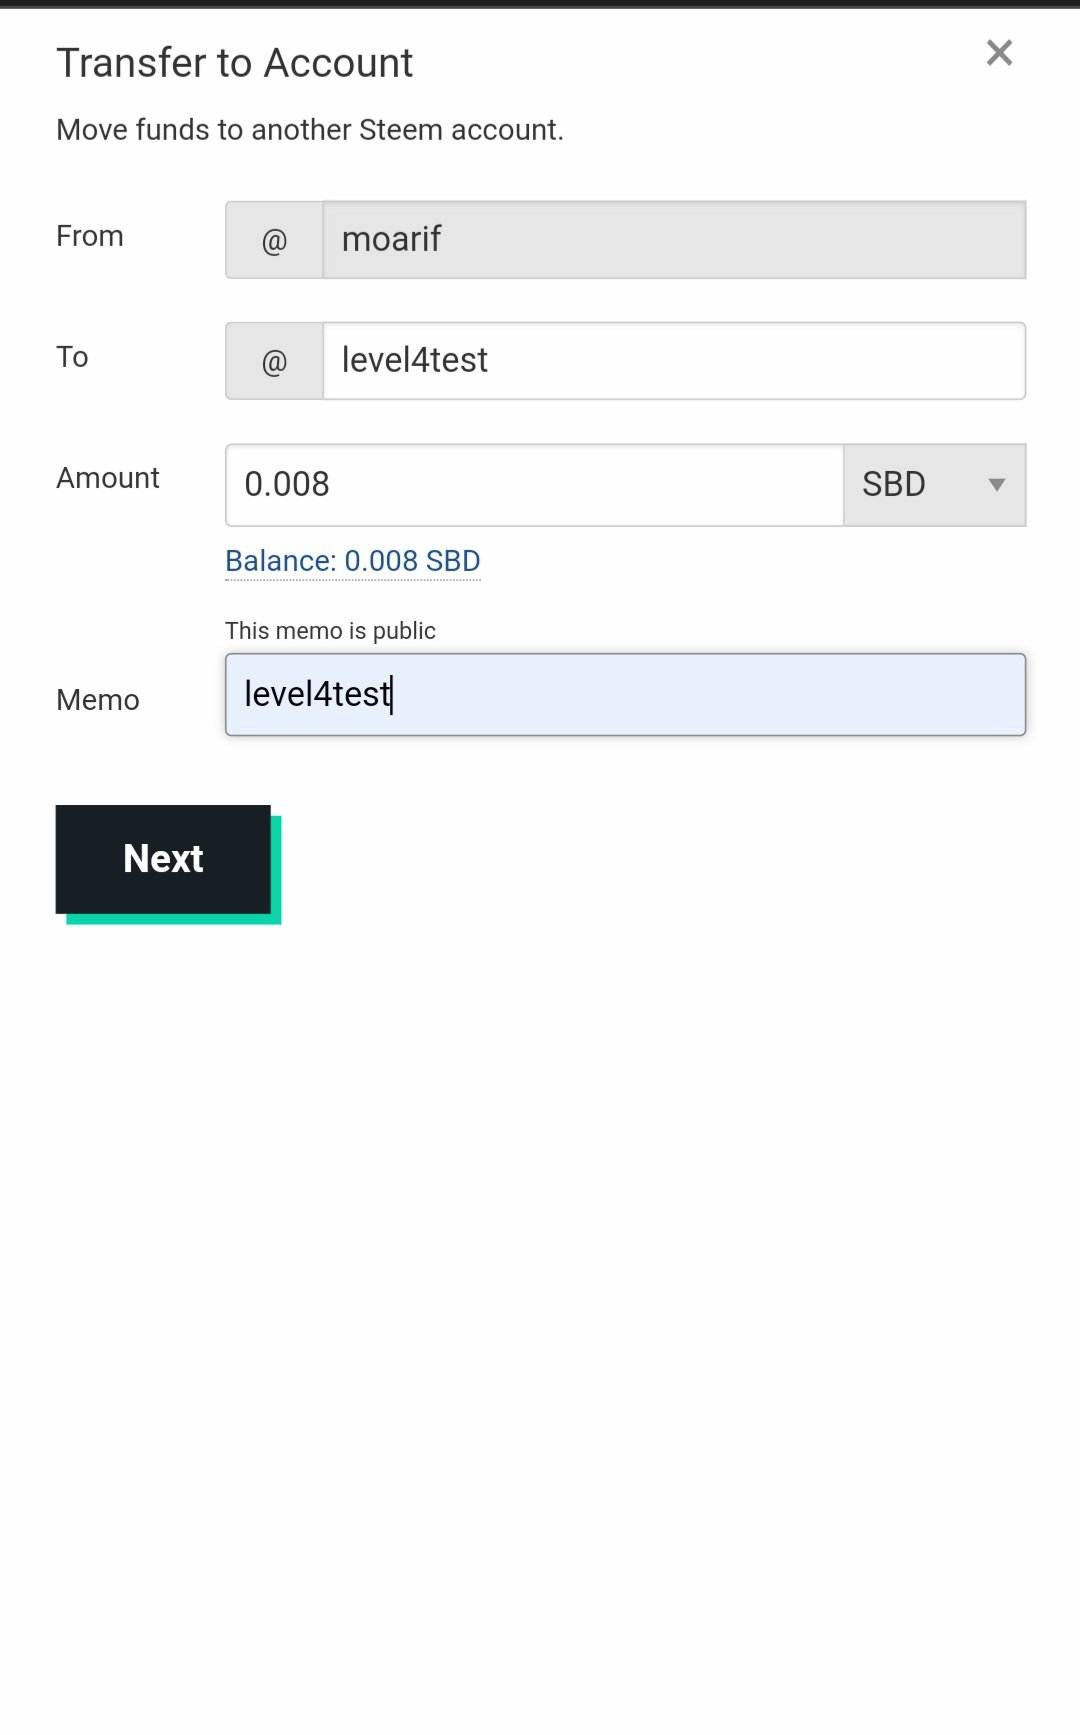Click the dark strip at the top edge
The width and height of the screenshot is (1080, 1735).
[x=540, y=4]
